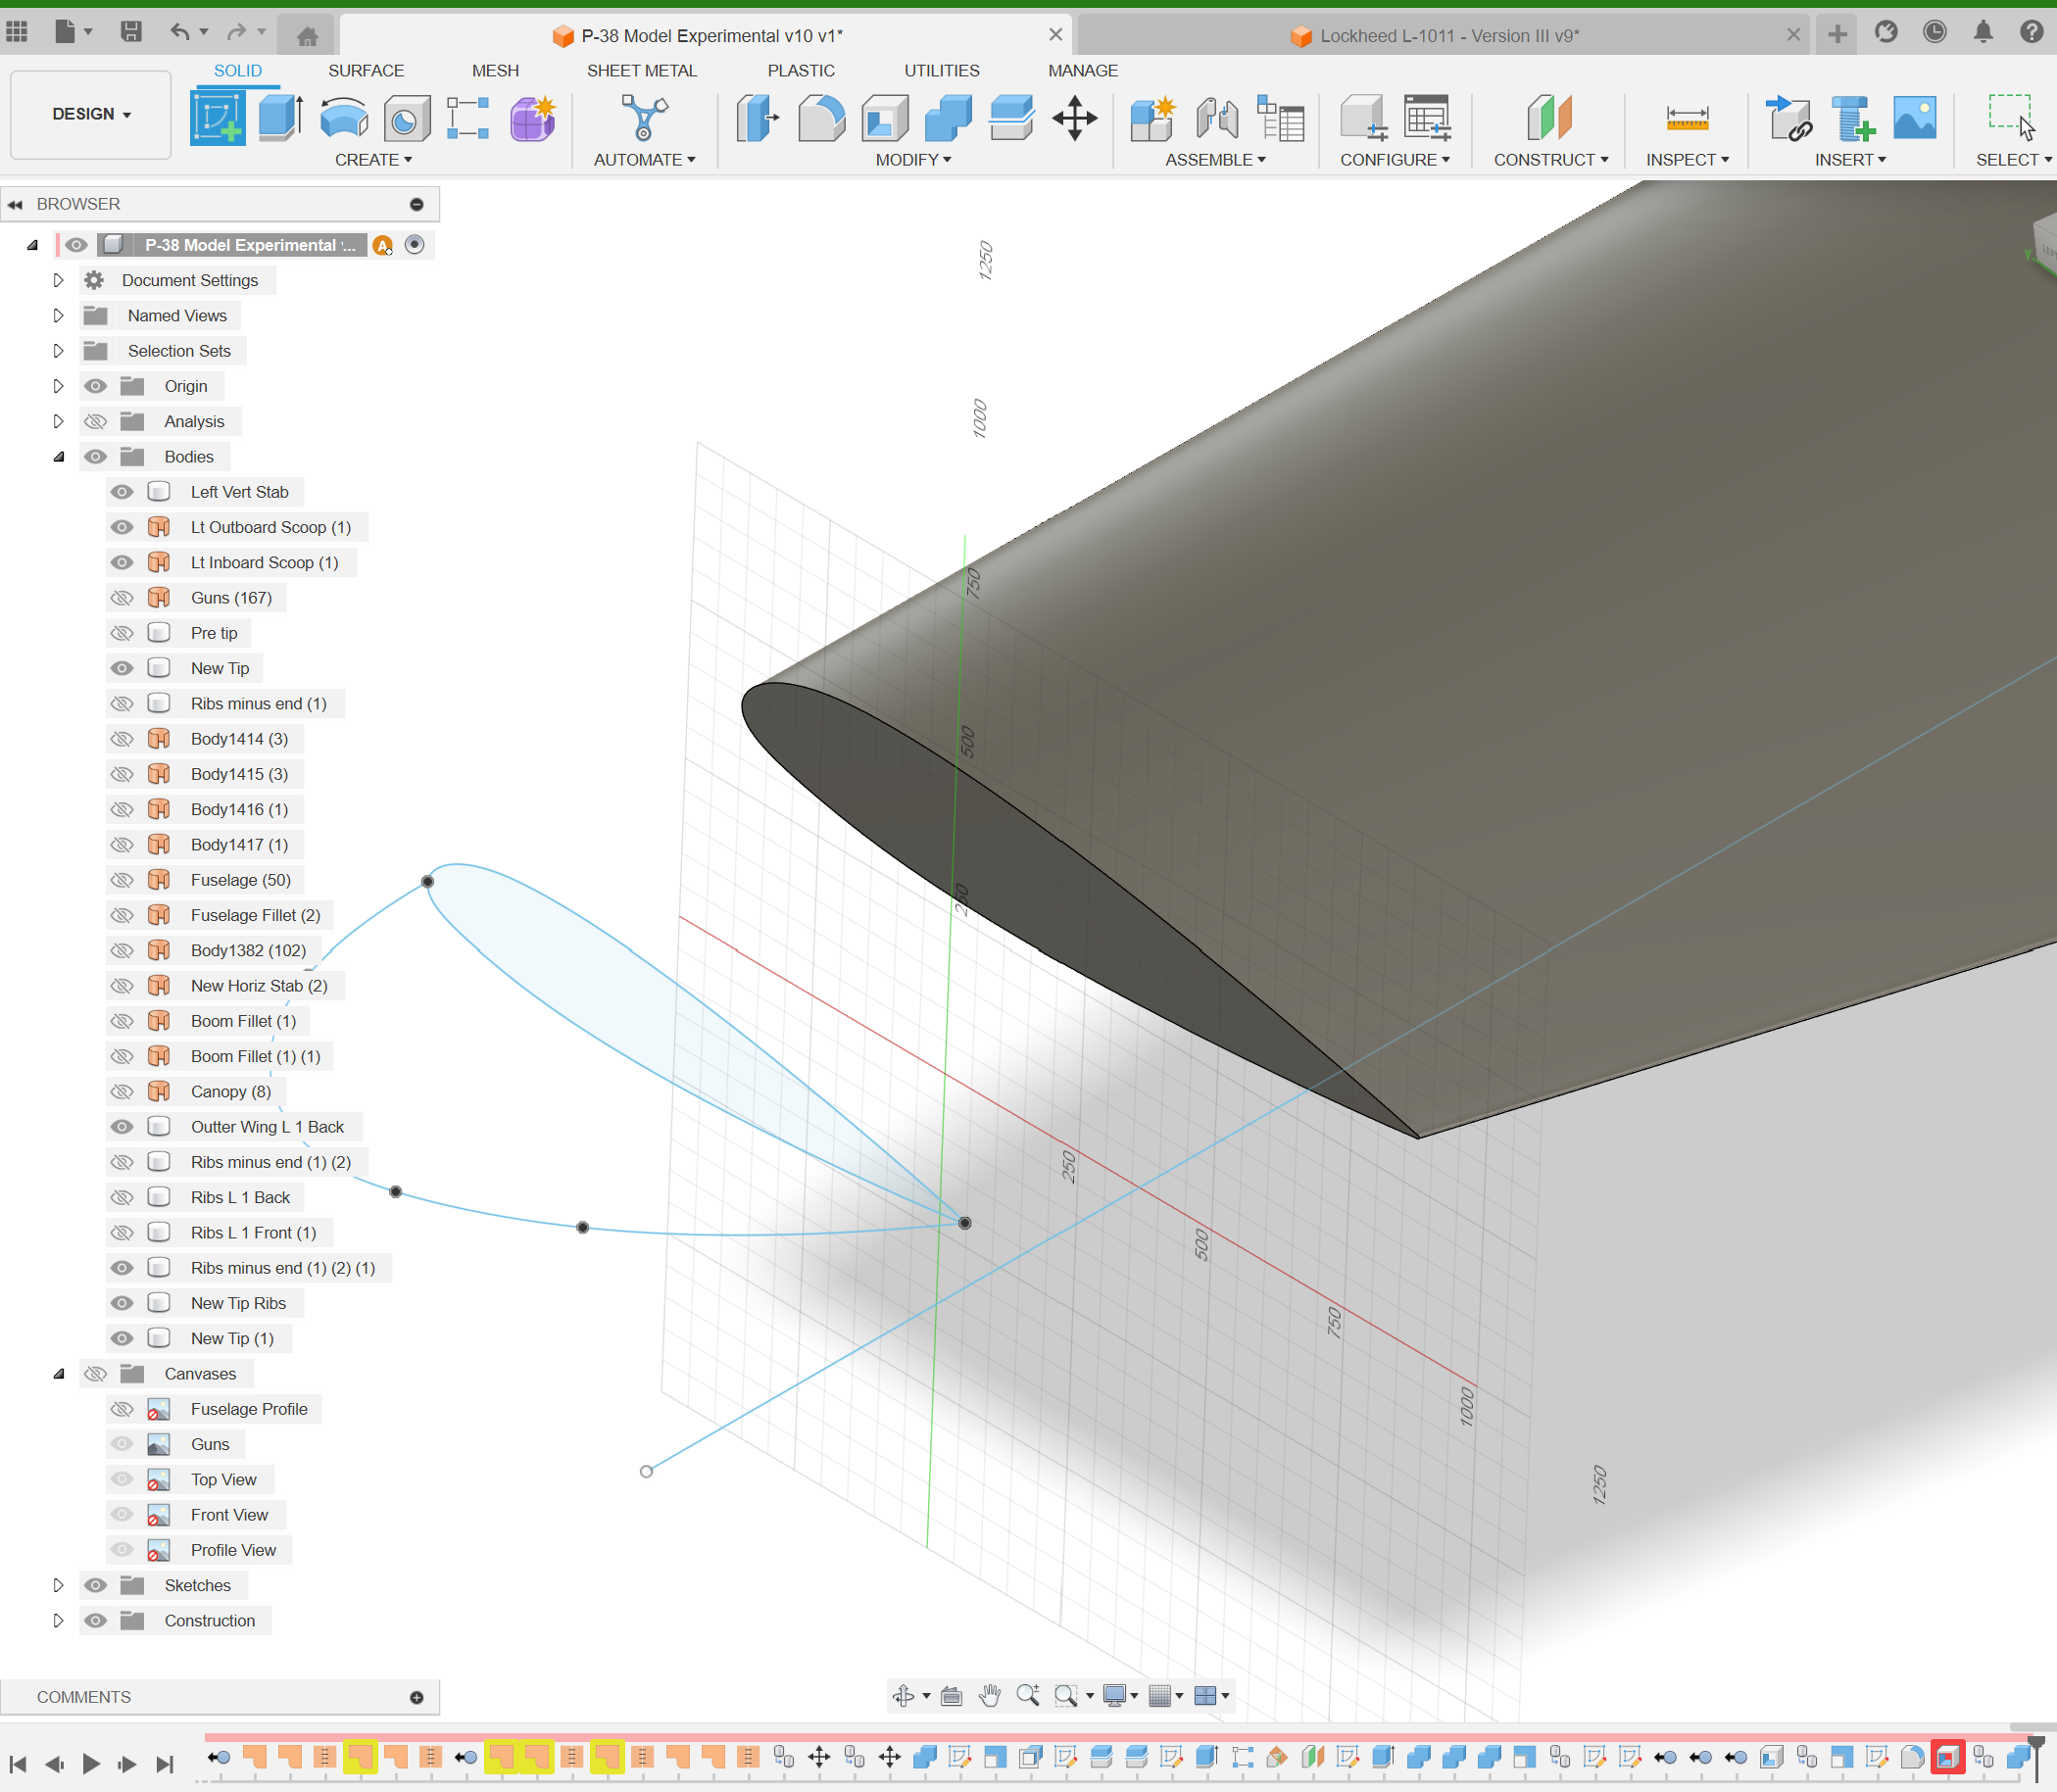Choose the Hole tool icon
The image size is (2057, 1792).
click(x=406, y=118)
